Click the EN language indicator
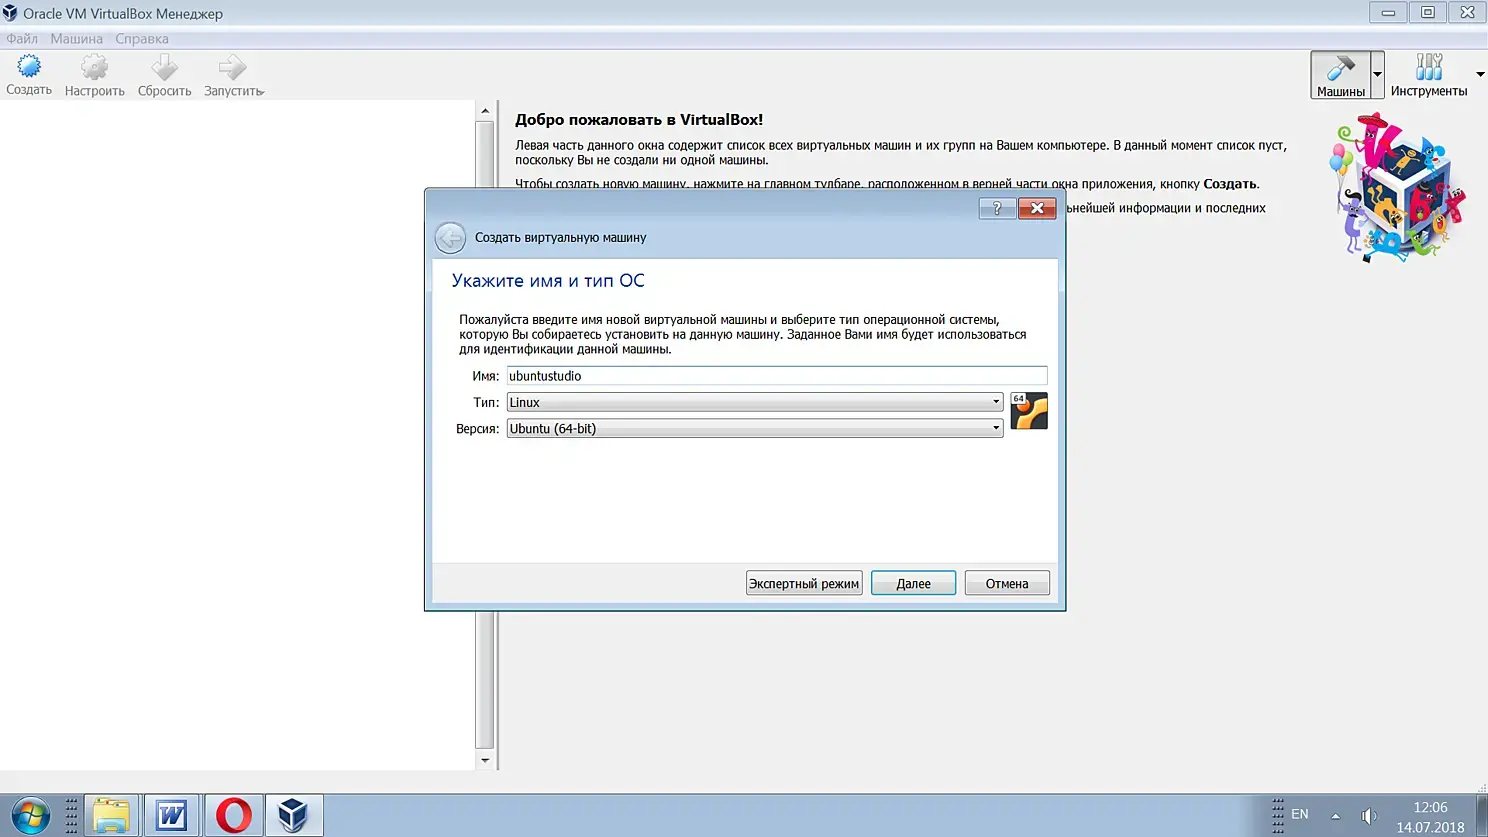 tap(1300, 814)
